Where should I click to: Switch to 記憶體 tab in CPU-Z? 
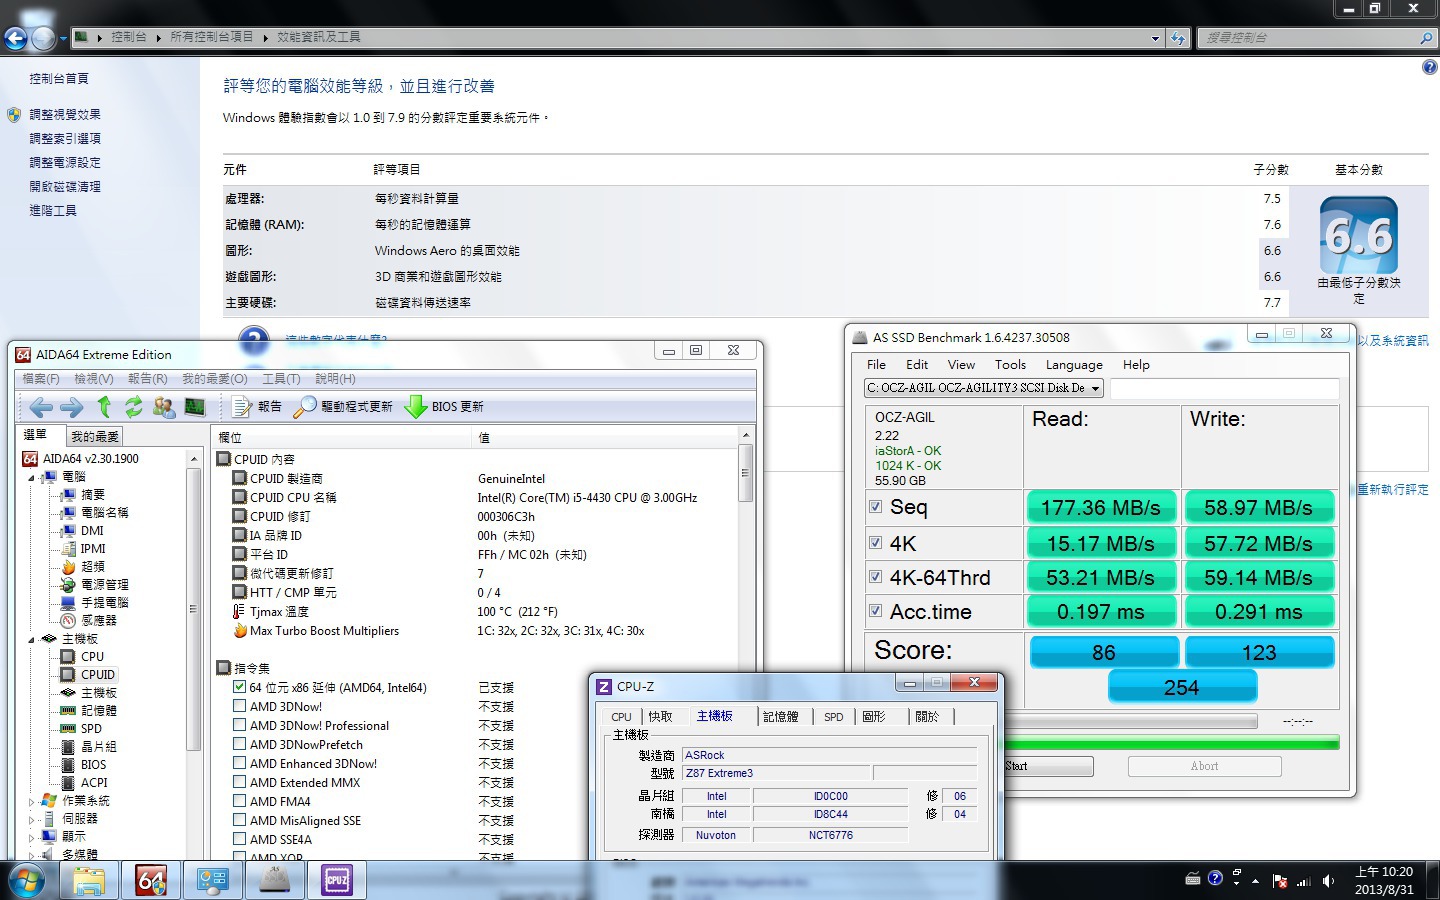pyautogui.click(x=780, y=717)
